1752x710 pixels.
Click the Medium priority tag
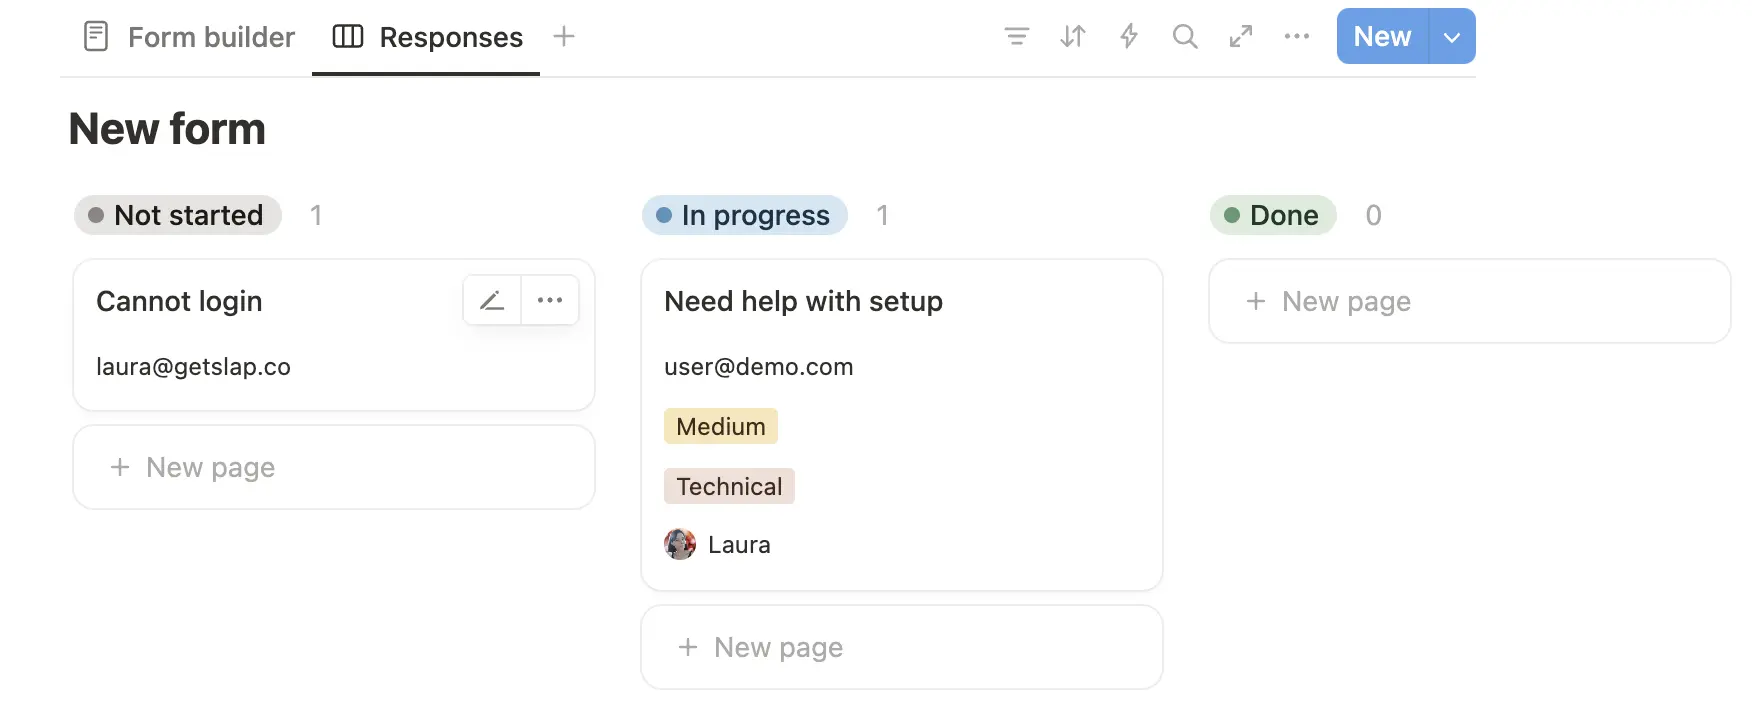tap(721, 426)
